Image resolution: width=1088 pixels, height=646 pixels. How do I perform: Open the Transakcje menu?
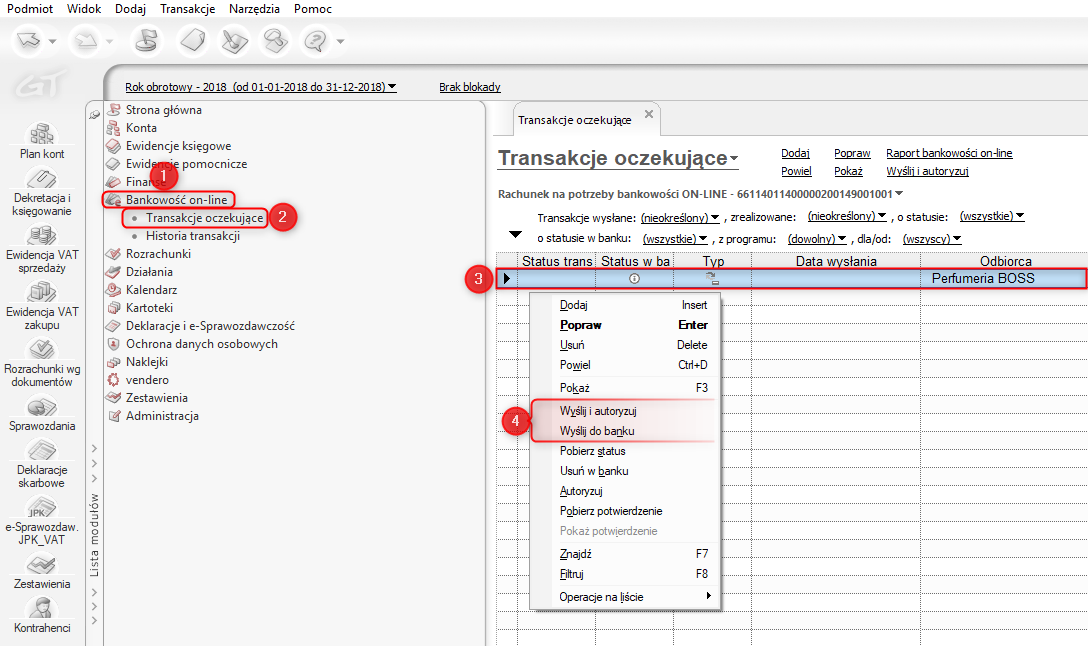[187, 8]
